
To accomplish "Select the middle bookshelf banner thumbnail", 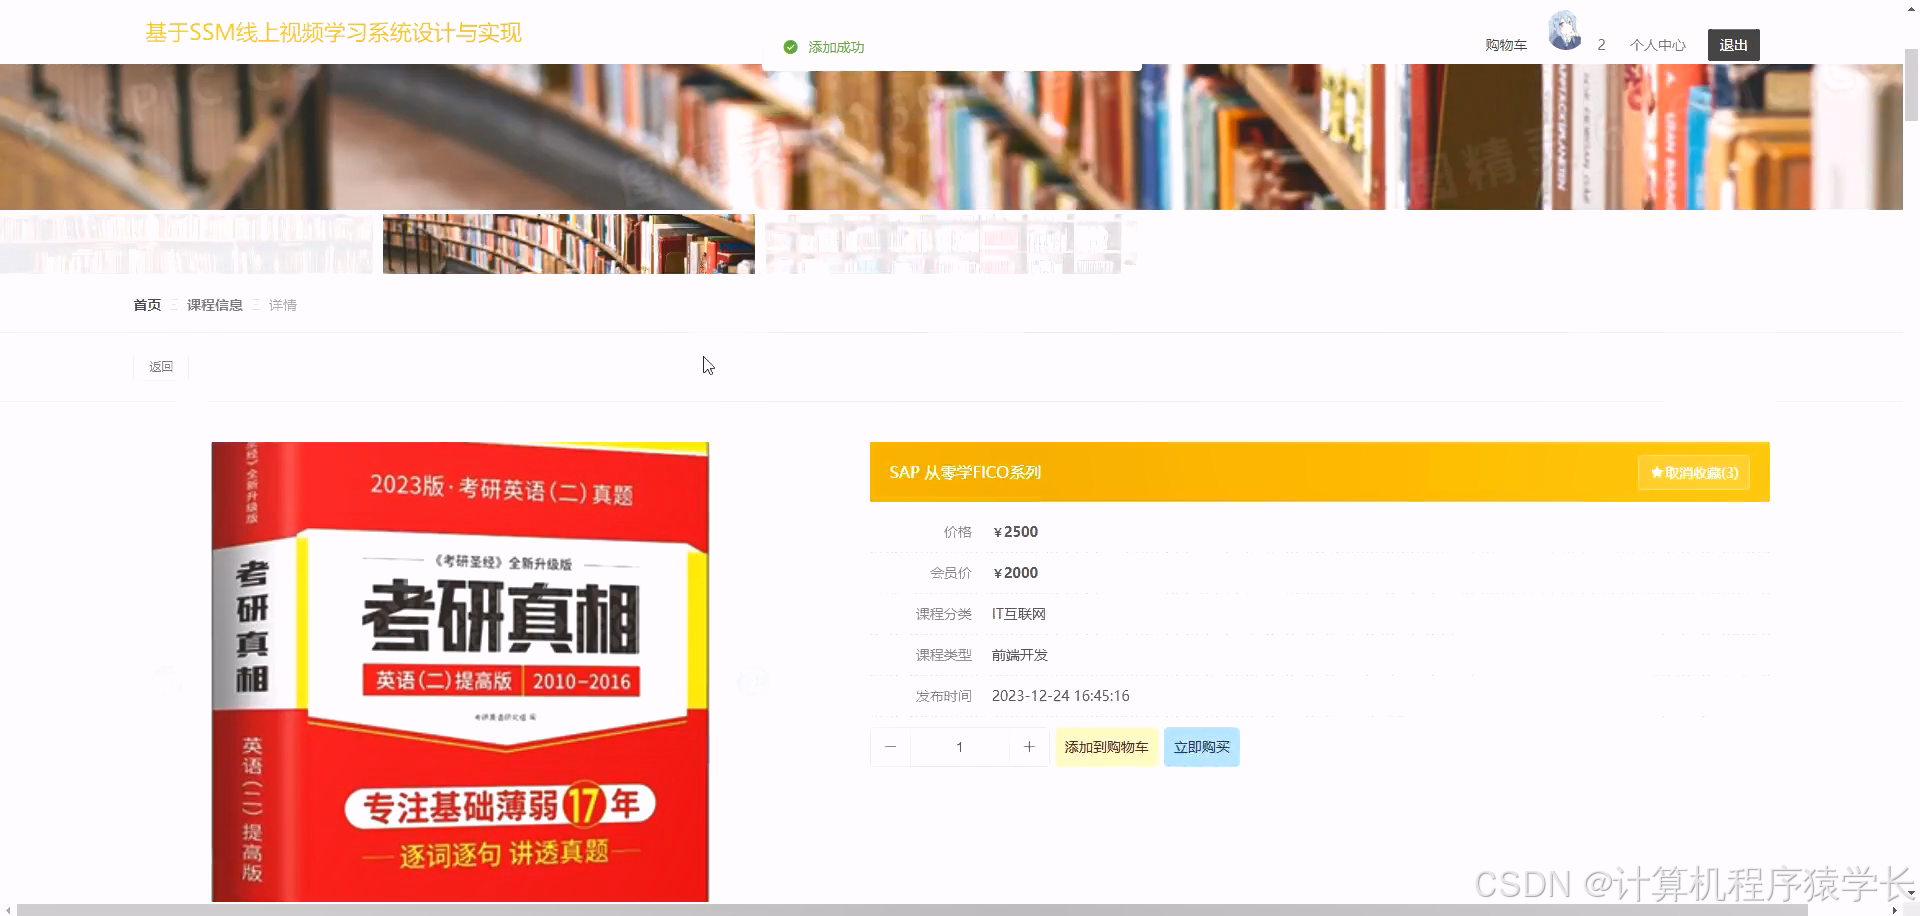I will coord(569,244).
